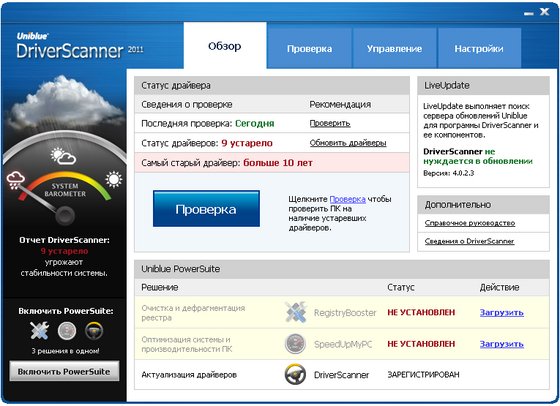Viewport: 560px width, 406px height.
Task: Switch to the Управление tab
Action: (x=394, y=49)
